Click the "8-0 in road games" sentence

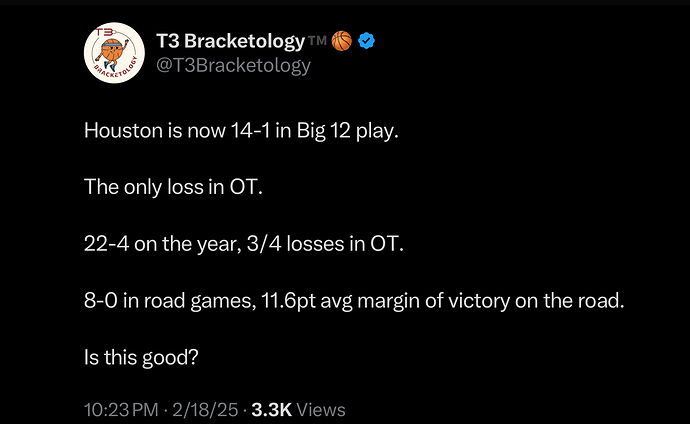(354, 301)
